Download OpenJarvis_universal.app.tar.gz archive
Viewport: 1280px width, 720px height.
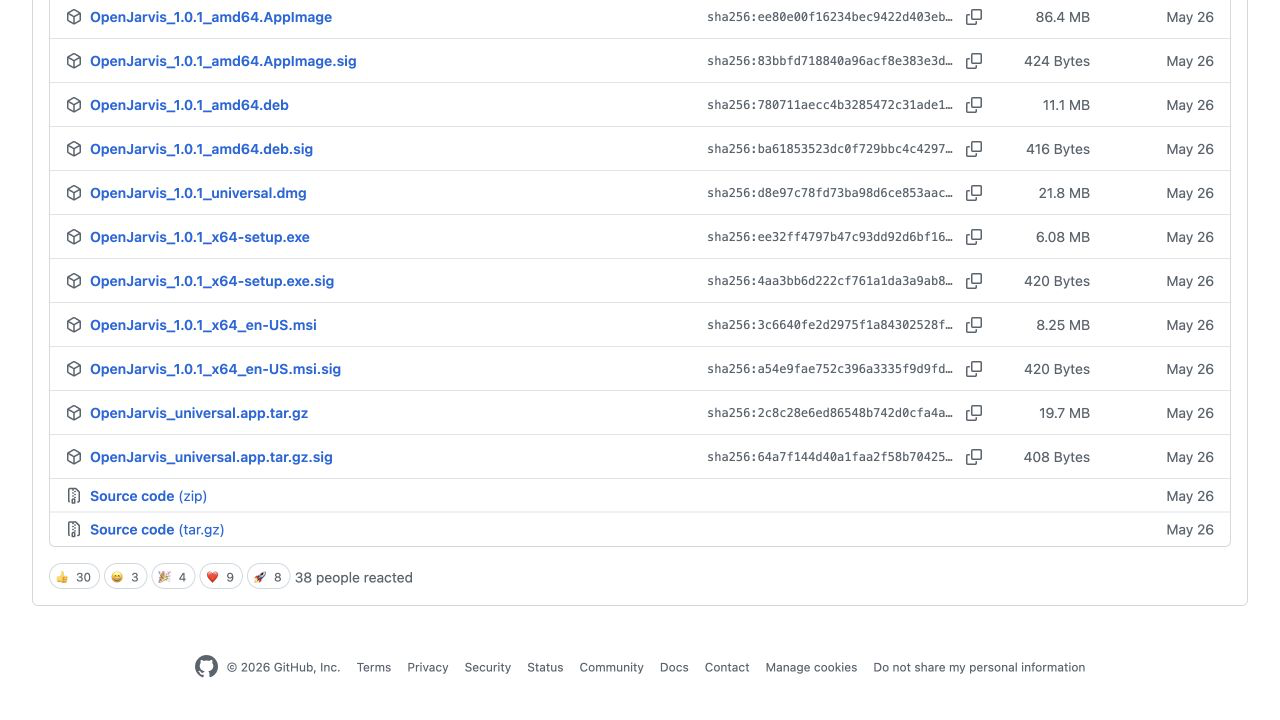click(x=199, y=413)
